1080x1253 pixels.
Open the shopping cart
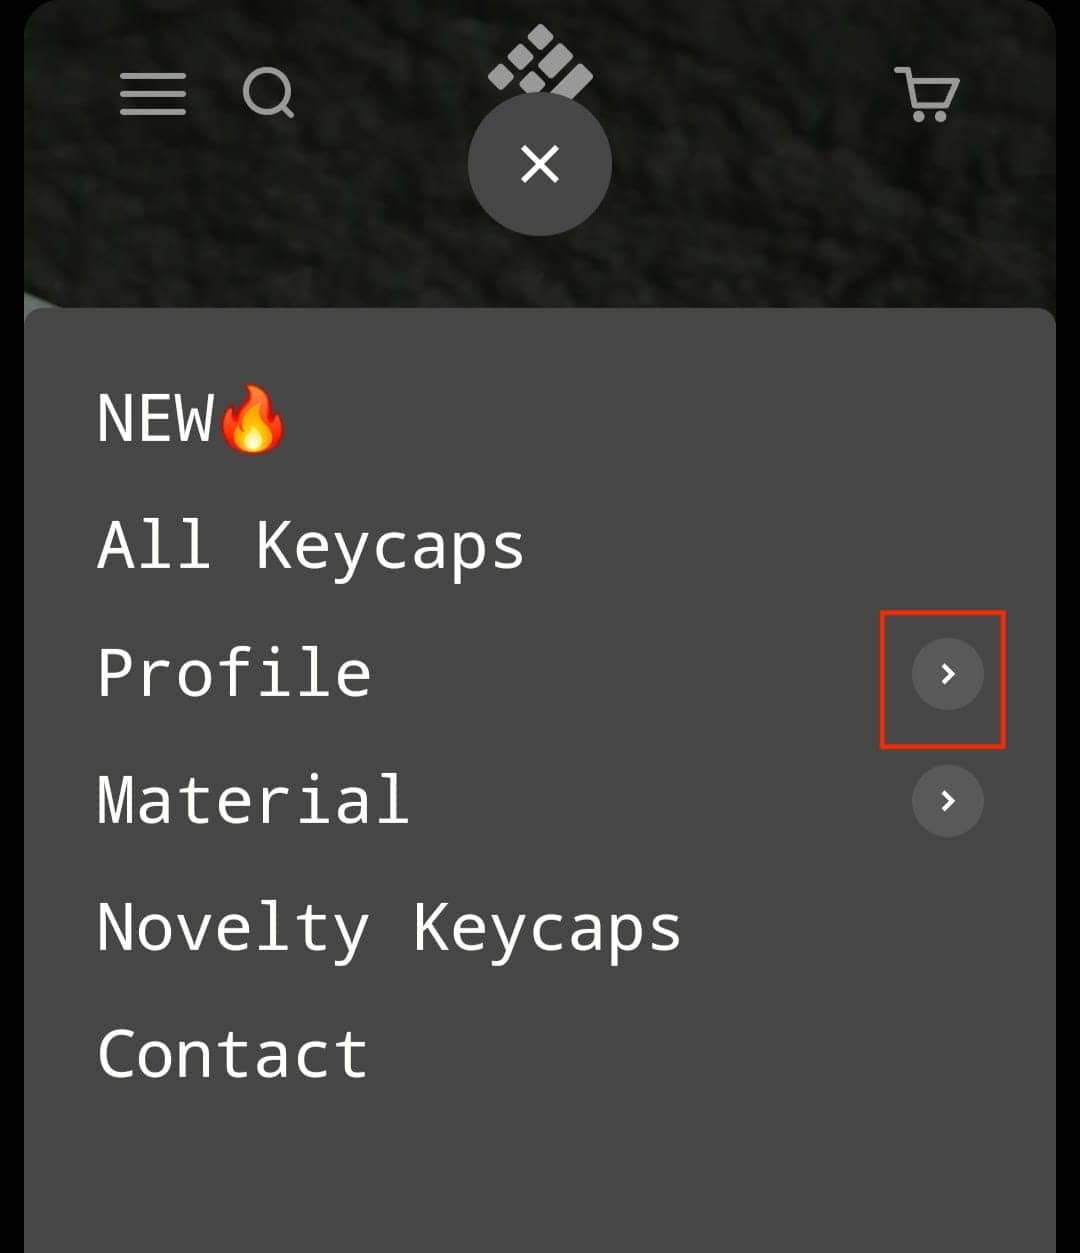click(926, 95)
